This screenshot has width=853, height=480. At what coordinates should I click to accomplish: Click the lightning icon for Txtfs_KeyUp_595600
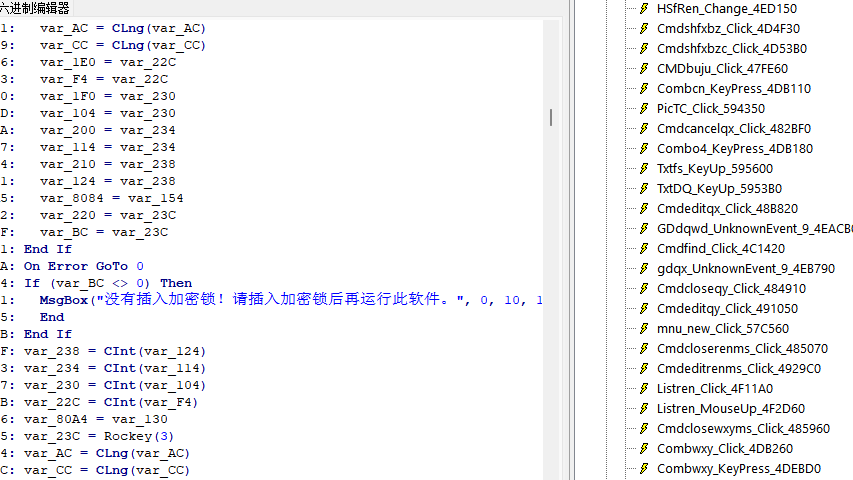tap(644, 168)
